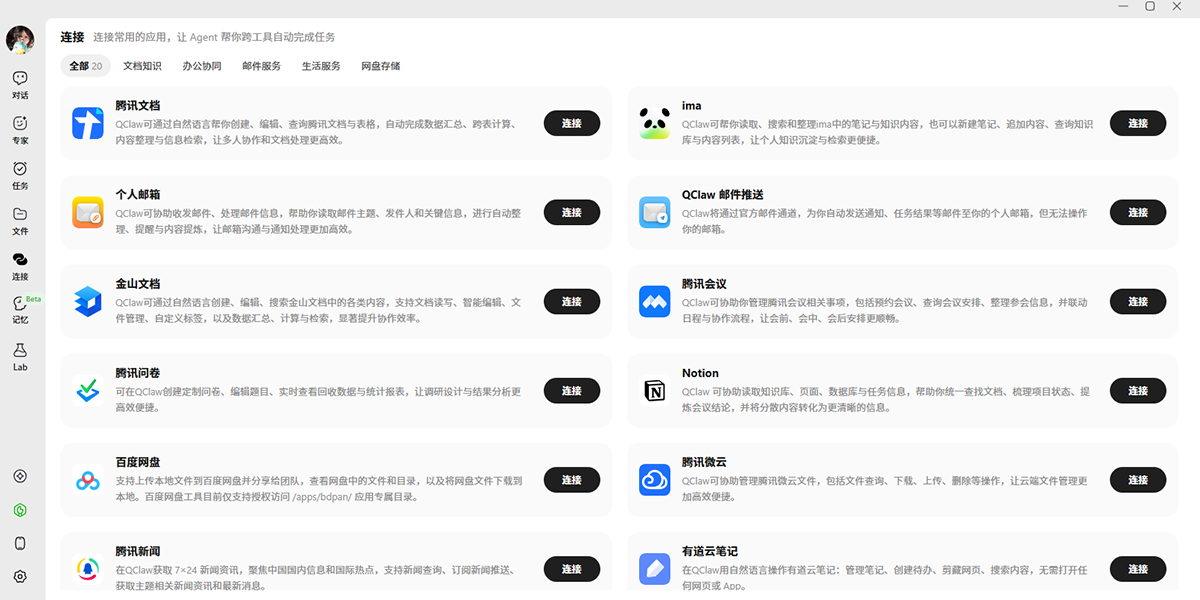The width and height of the screenshot is (1200, 600).
Task: Click the green hexagon icon in sidebar
Action: pyautogui.click(x=20, y=510)
